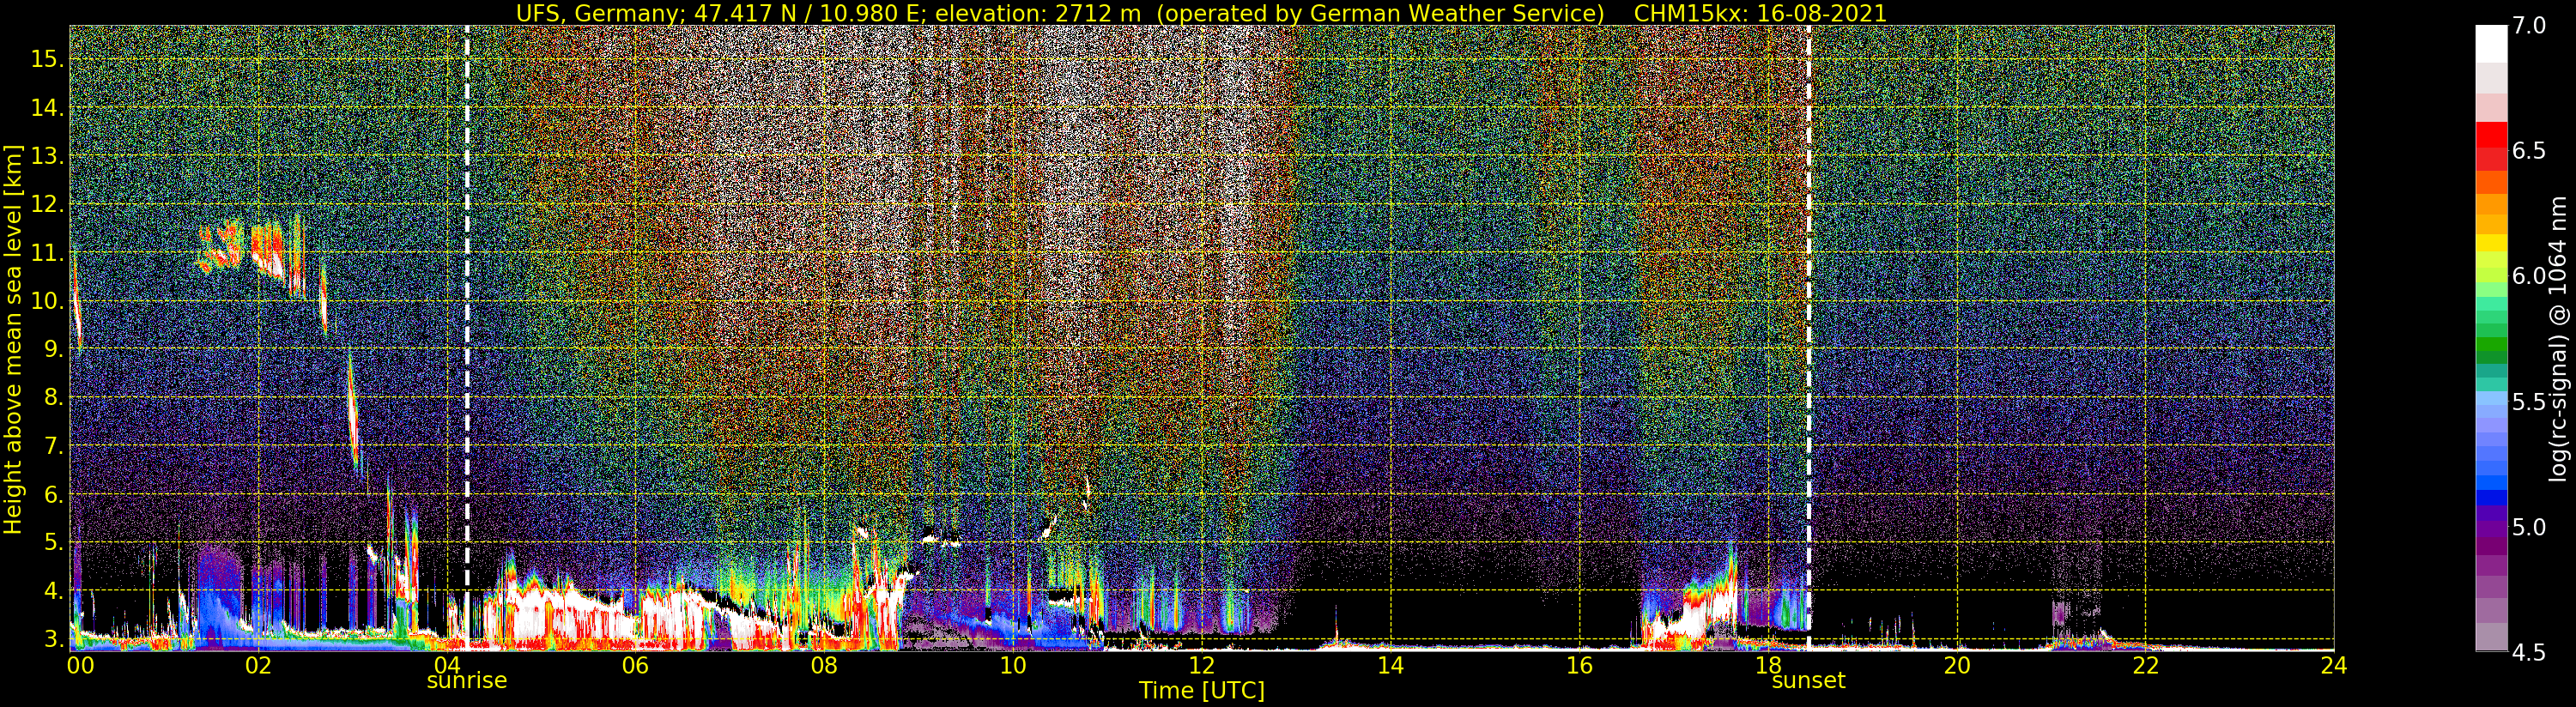Click height axis tick '4.'

(53, 591)
